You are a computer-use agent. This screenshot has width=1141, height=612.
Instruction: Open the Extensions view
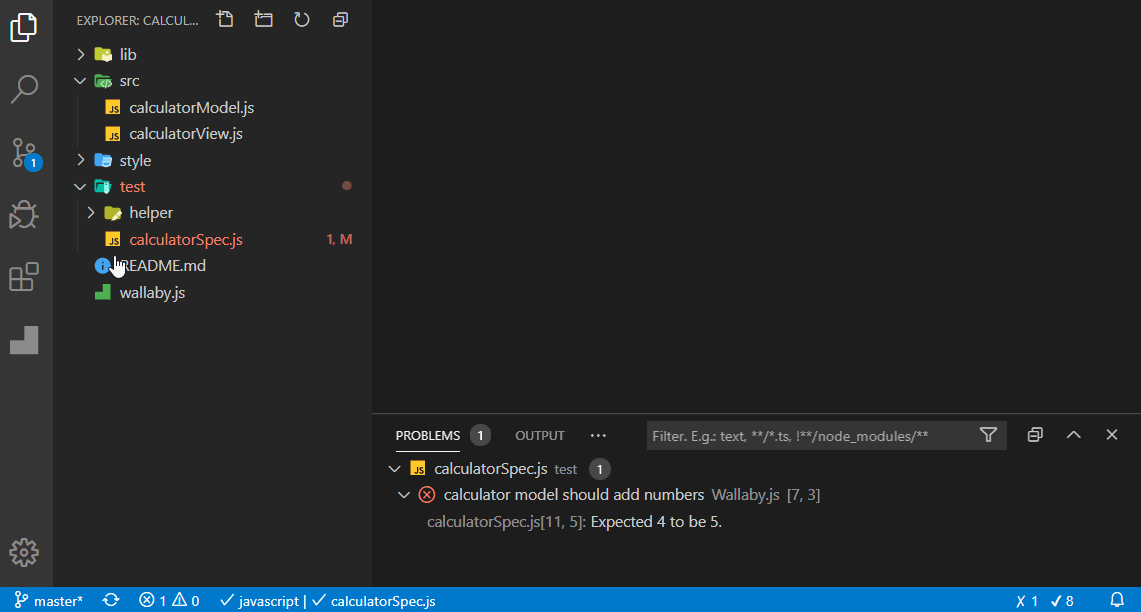tap(24, 277)
